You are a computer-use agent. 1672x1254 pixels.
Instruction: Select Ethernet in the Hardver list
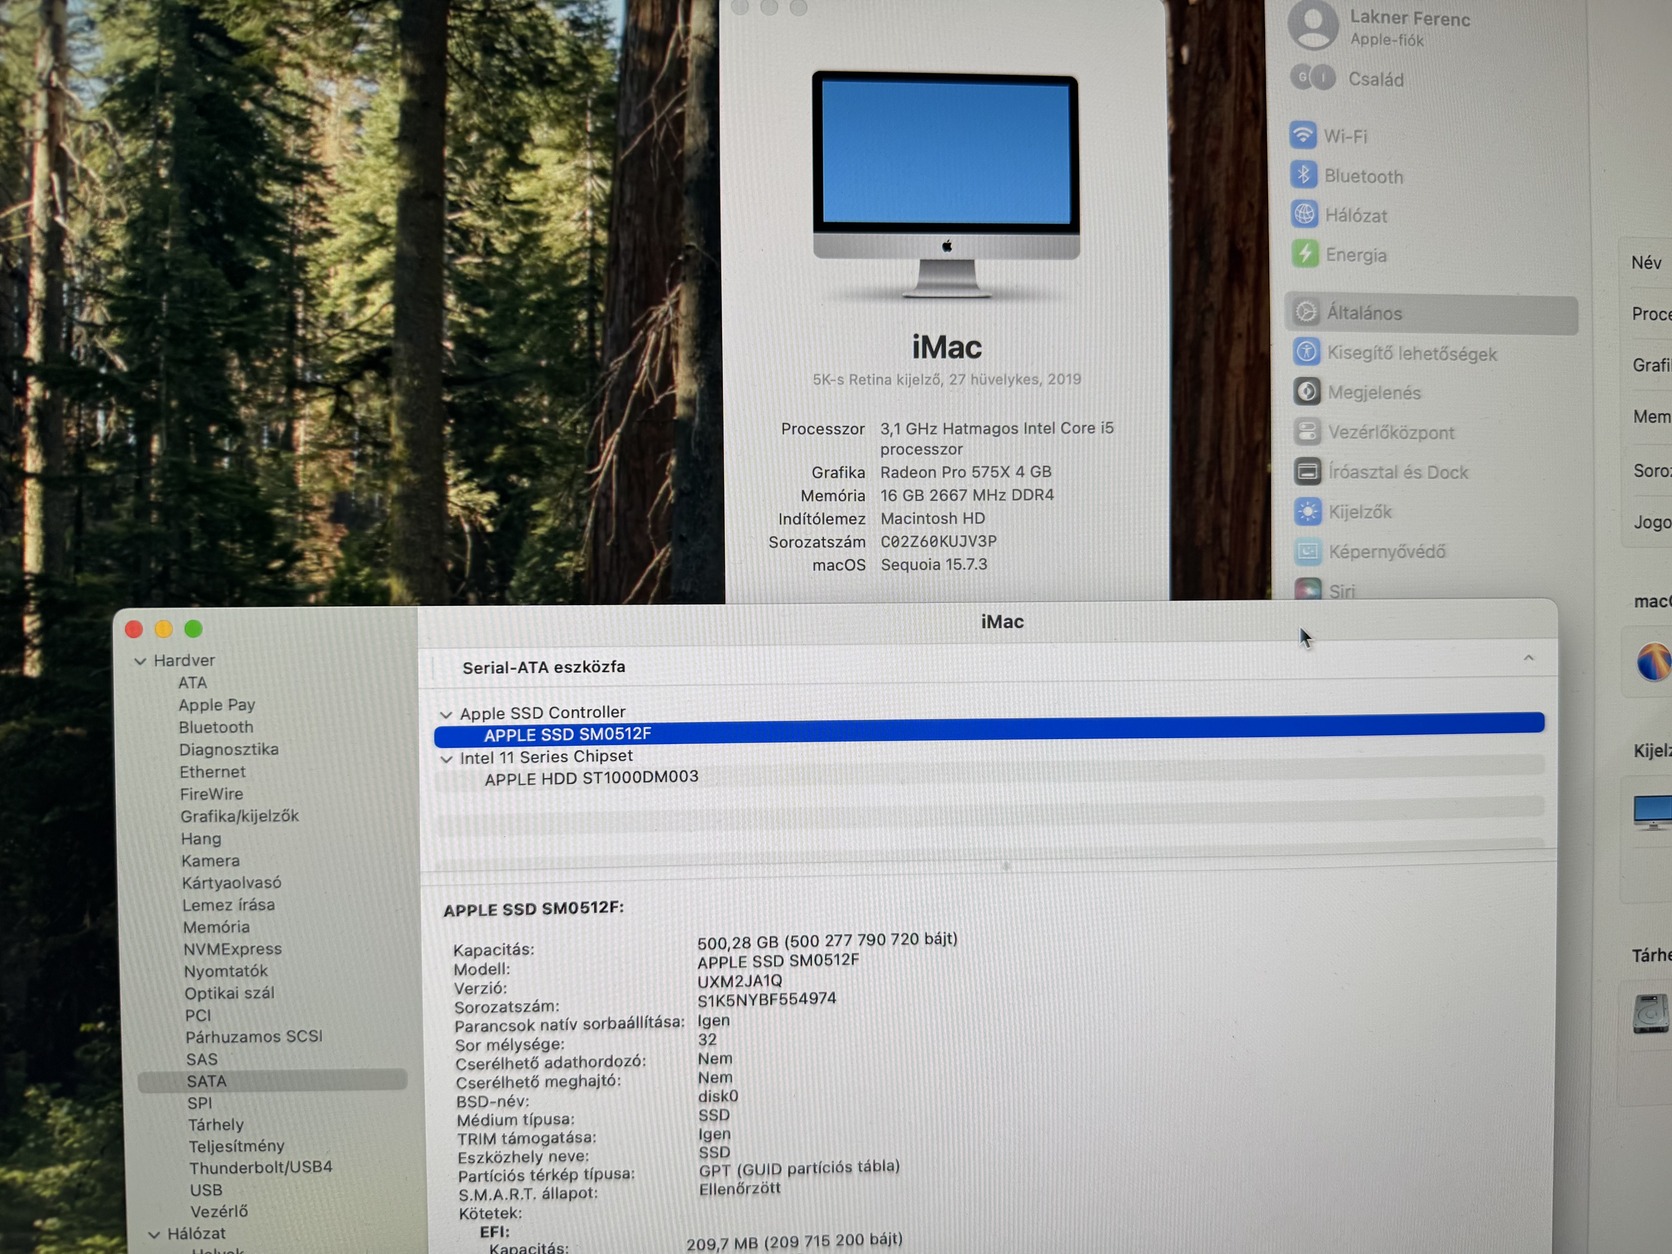pos(212,771)
